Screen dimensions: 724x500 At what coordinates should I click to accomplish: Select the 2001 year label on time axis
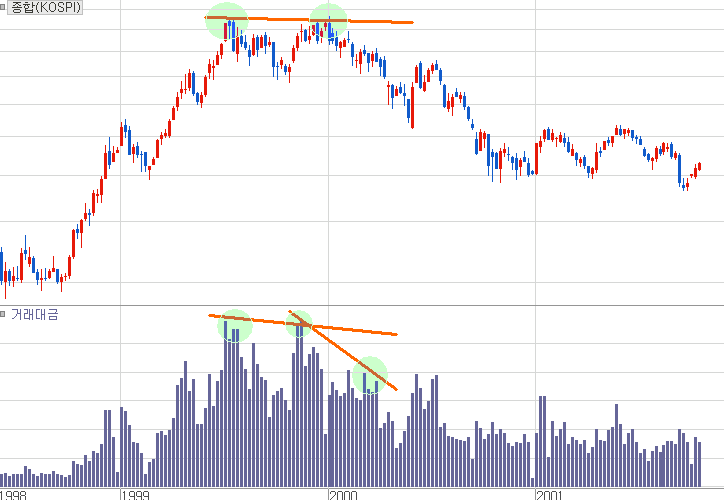click(x=548, y=494)
